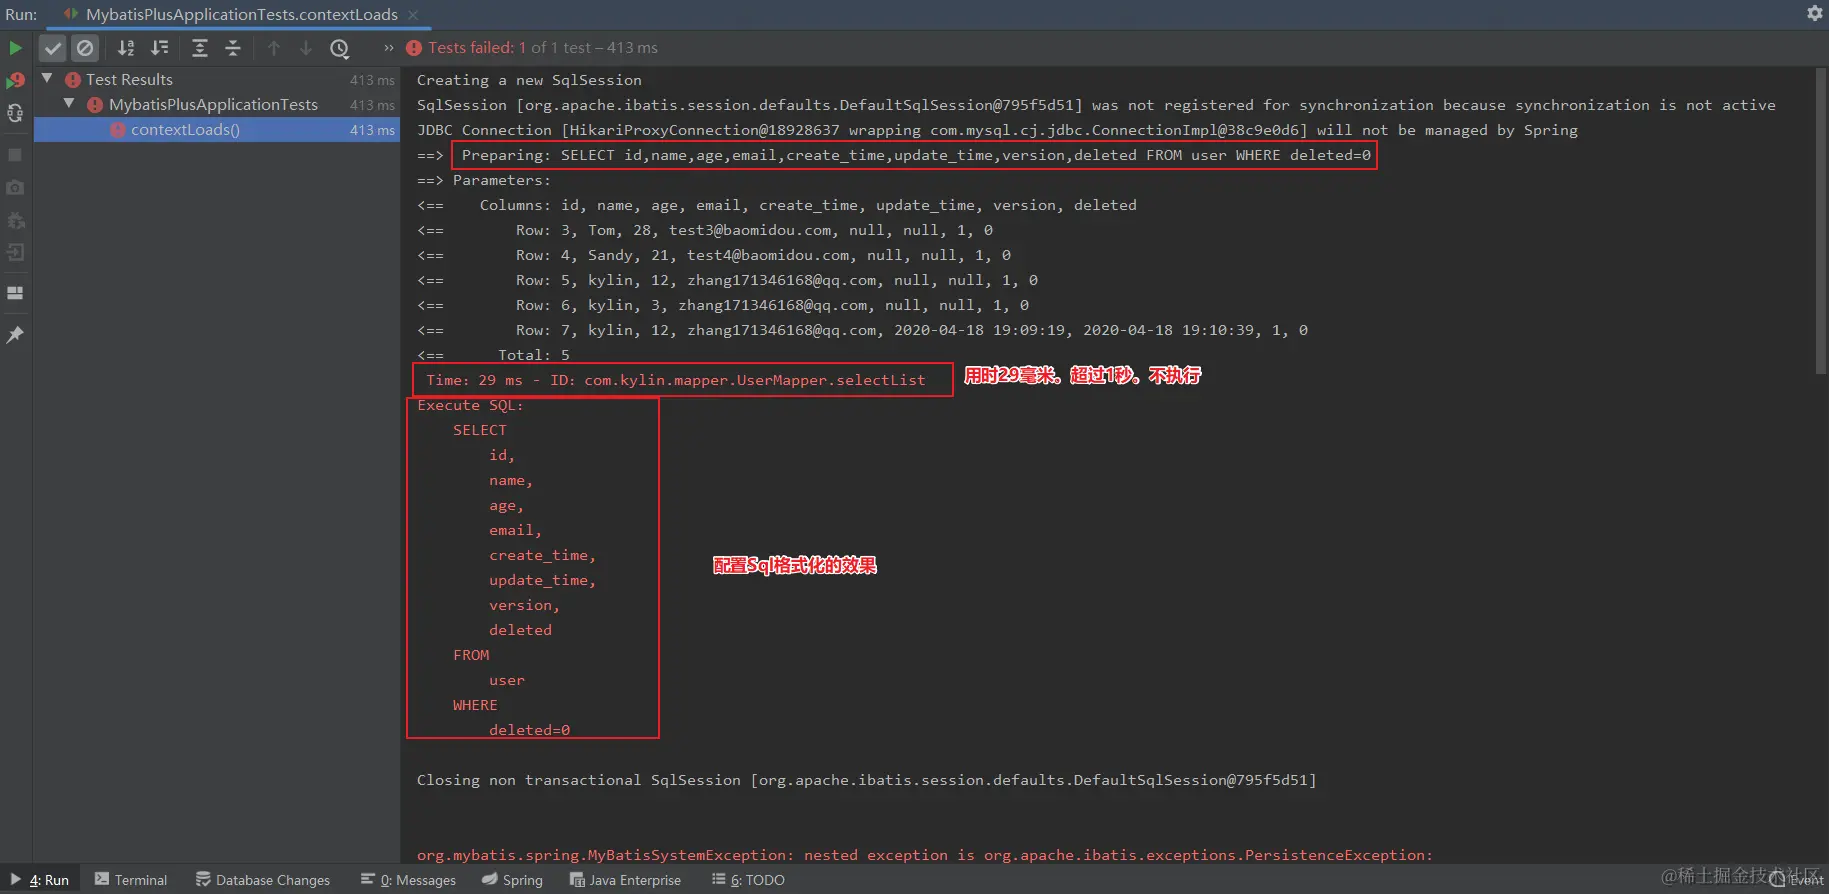The width and height of the screenshot is (1829, 894).
Task: Click 'Tests failed: 1 of 1 test' status
Action: pos(543,48)
